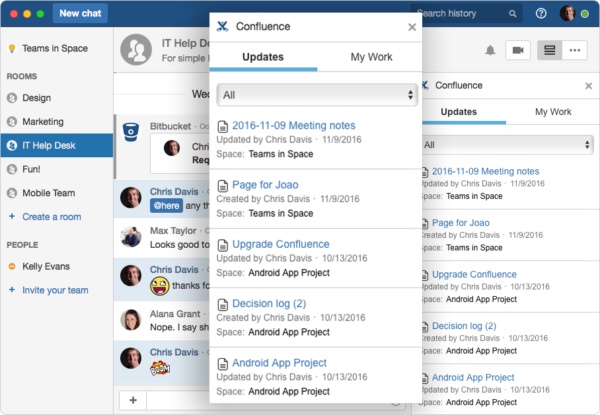The height and width of the screenshot is (415, 600).
Task: Toggle the sidebar list view icon
Action: pyautogui.click(x=549, y=50)
